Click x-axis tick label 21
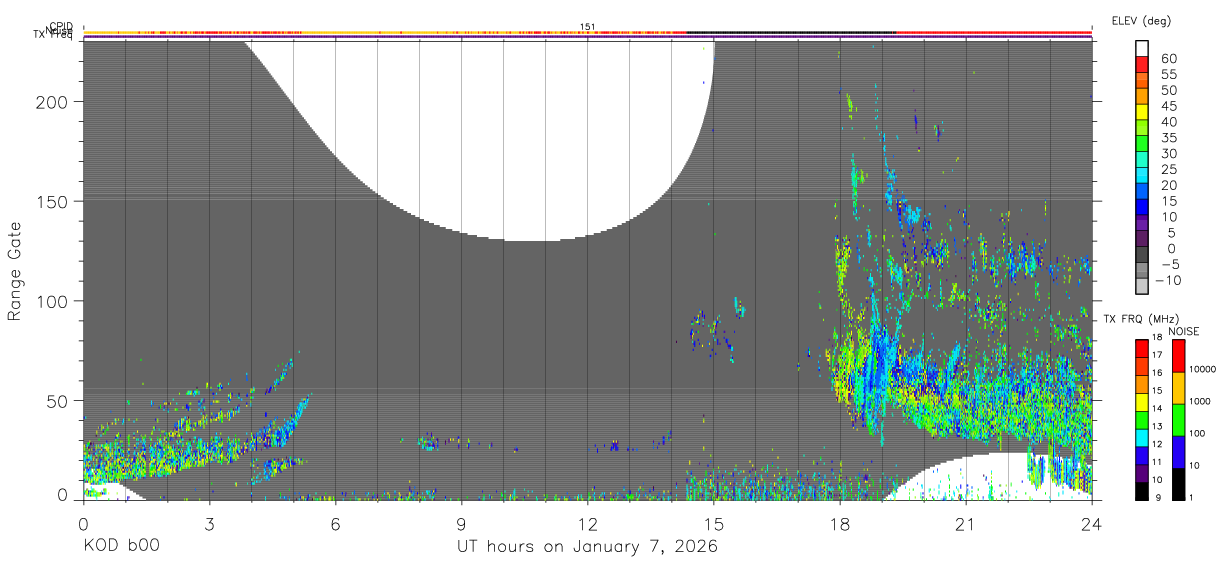The image size is (1228, 567). coord(966,523)
